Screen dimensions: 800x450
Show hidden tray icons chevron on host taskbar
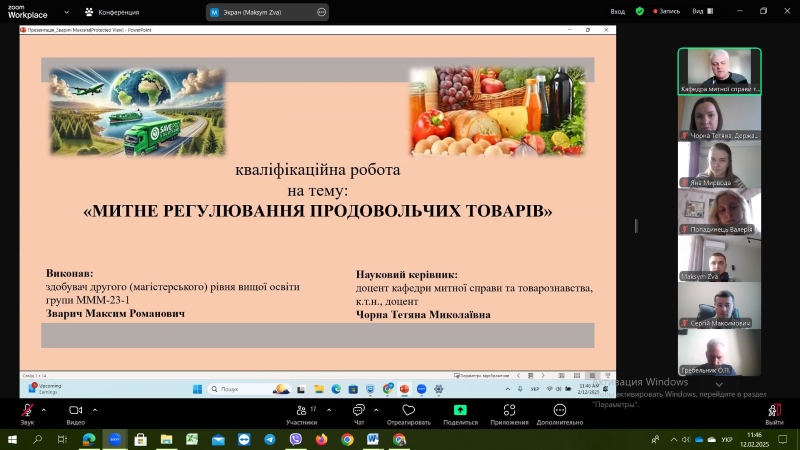674,439
